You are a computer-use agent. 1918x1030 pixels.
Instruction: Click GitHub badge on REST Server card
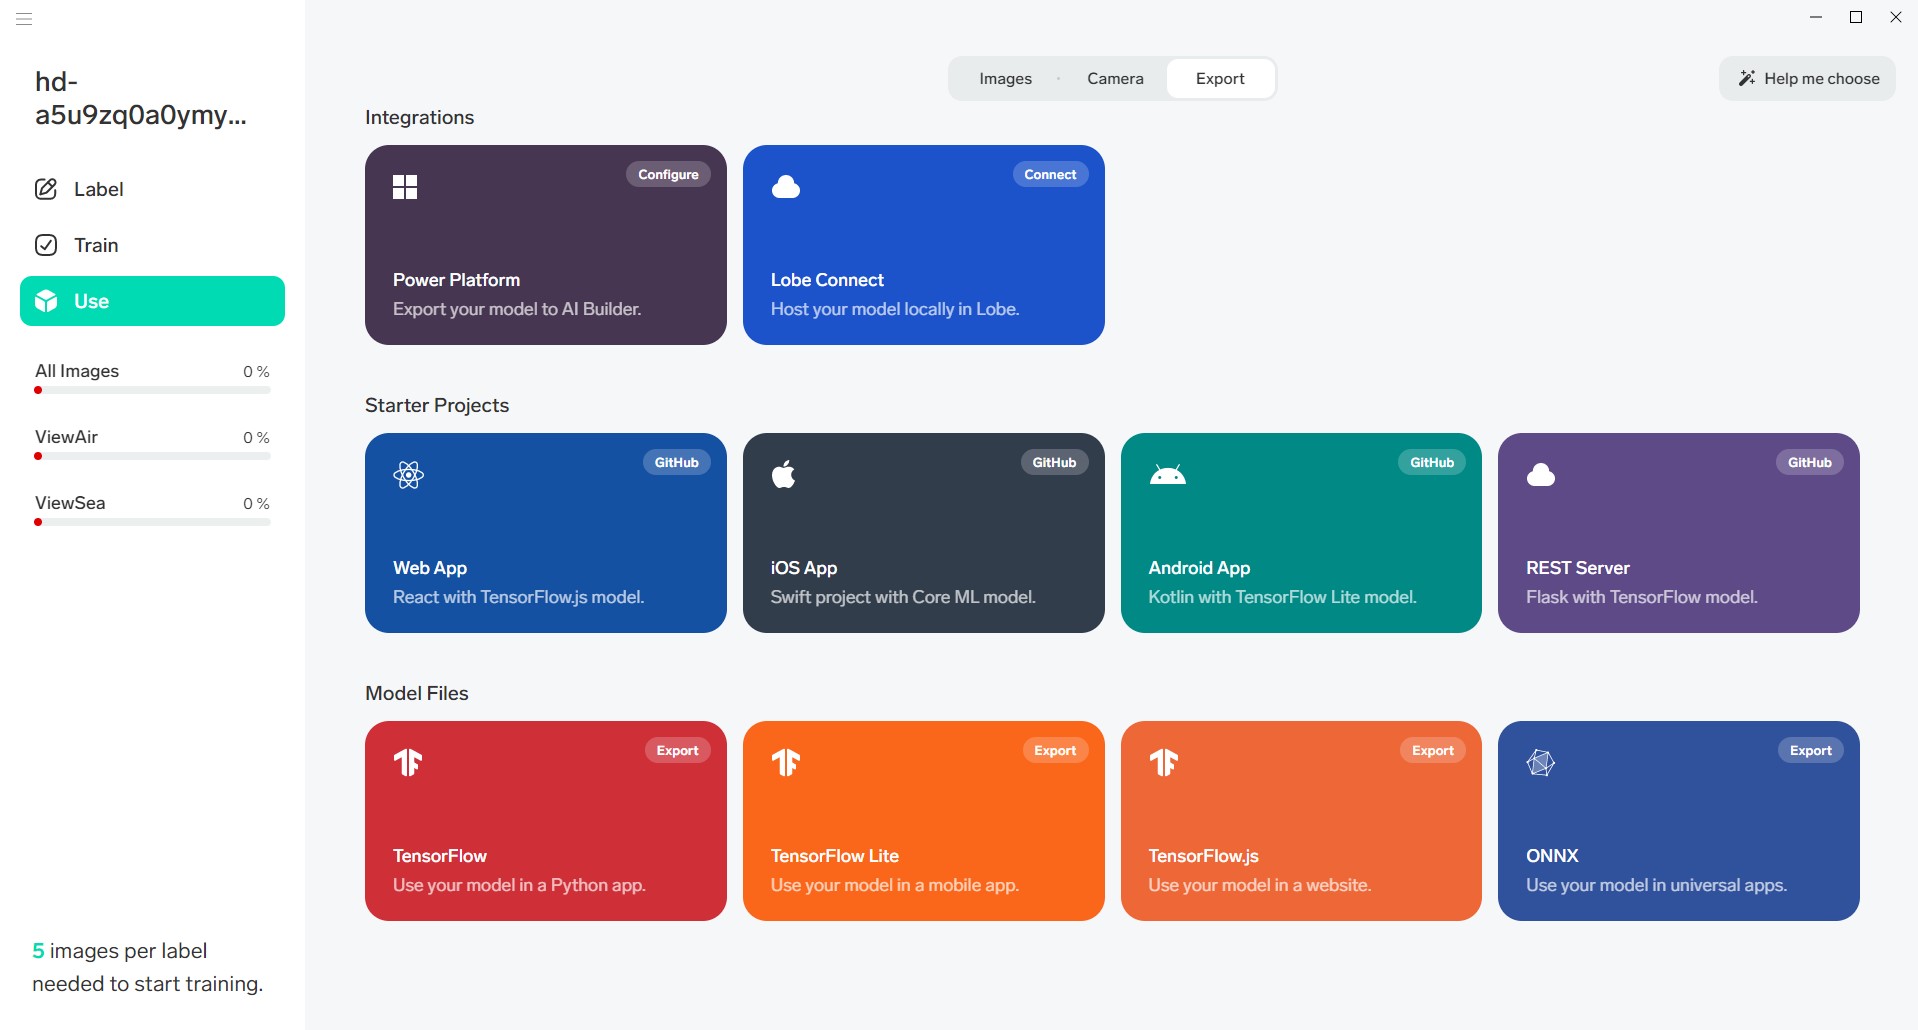[1810, 462]
